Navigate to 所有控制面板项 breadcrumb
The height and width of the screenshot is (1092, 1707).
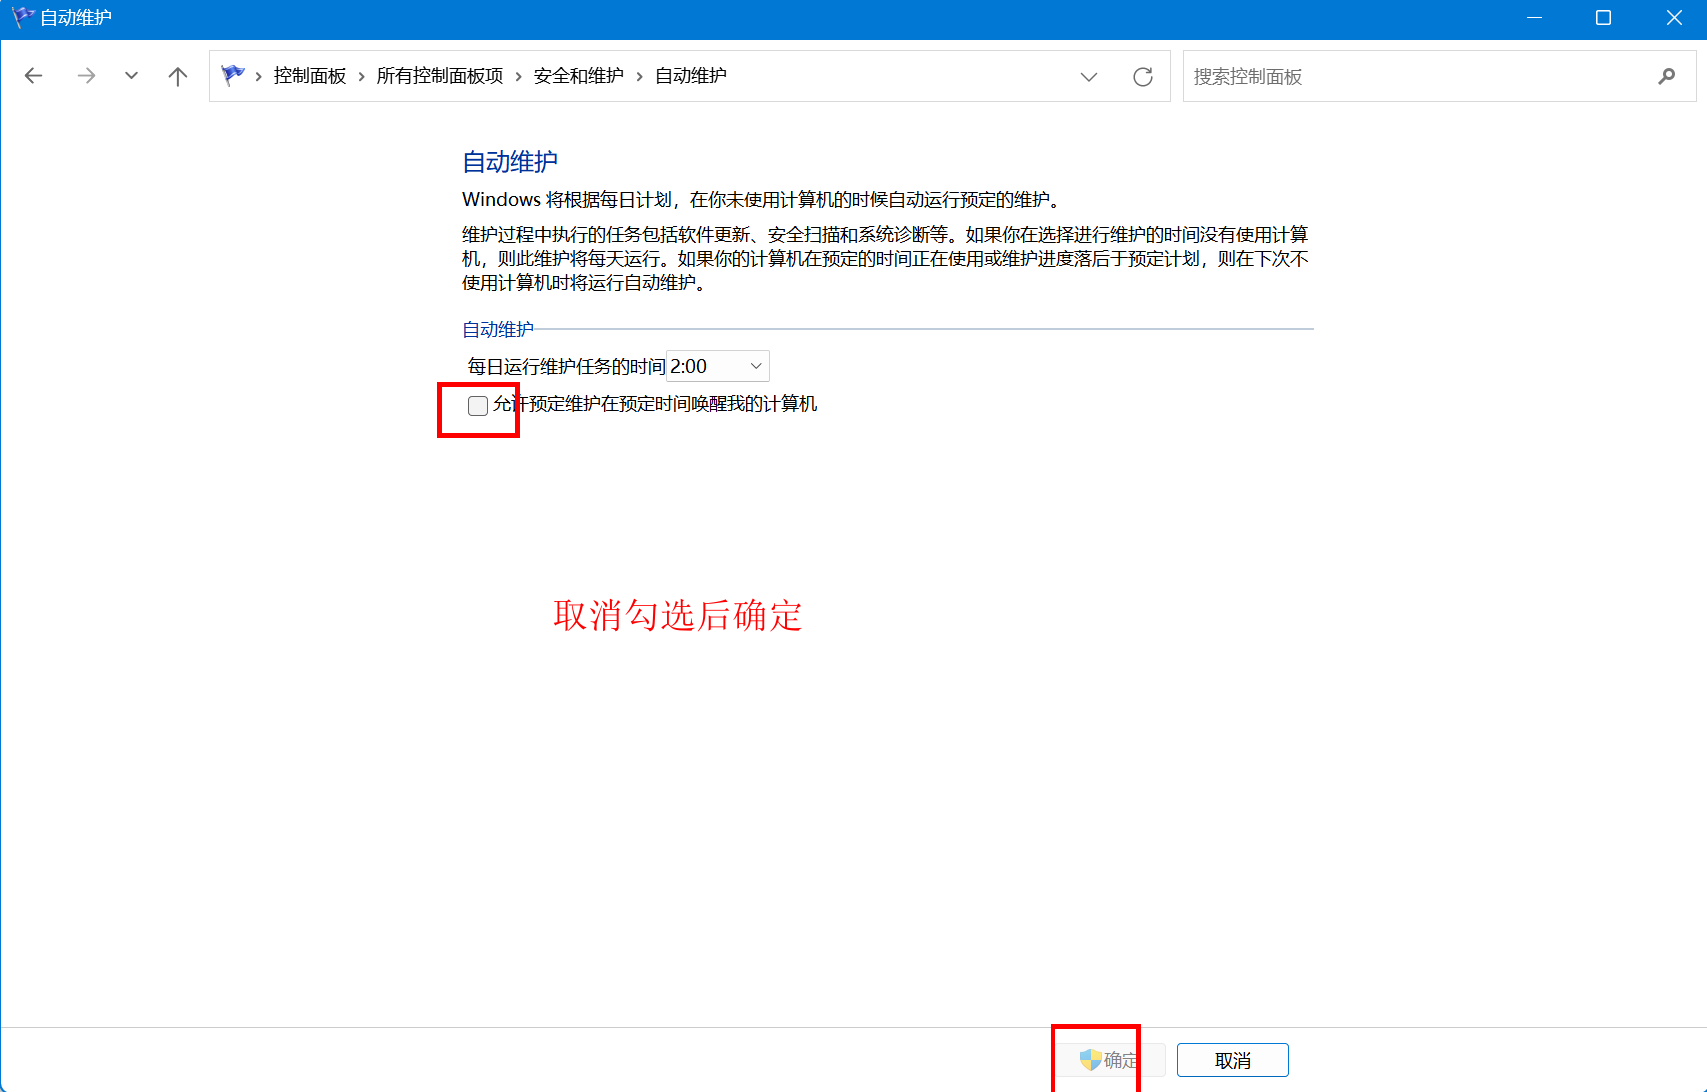pos(440,76)
